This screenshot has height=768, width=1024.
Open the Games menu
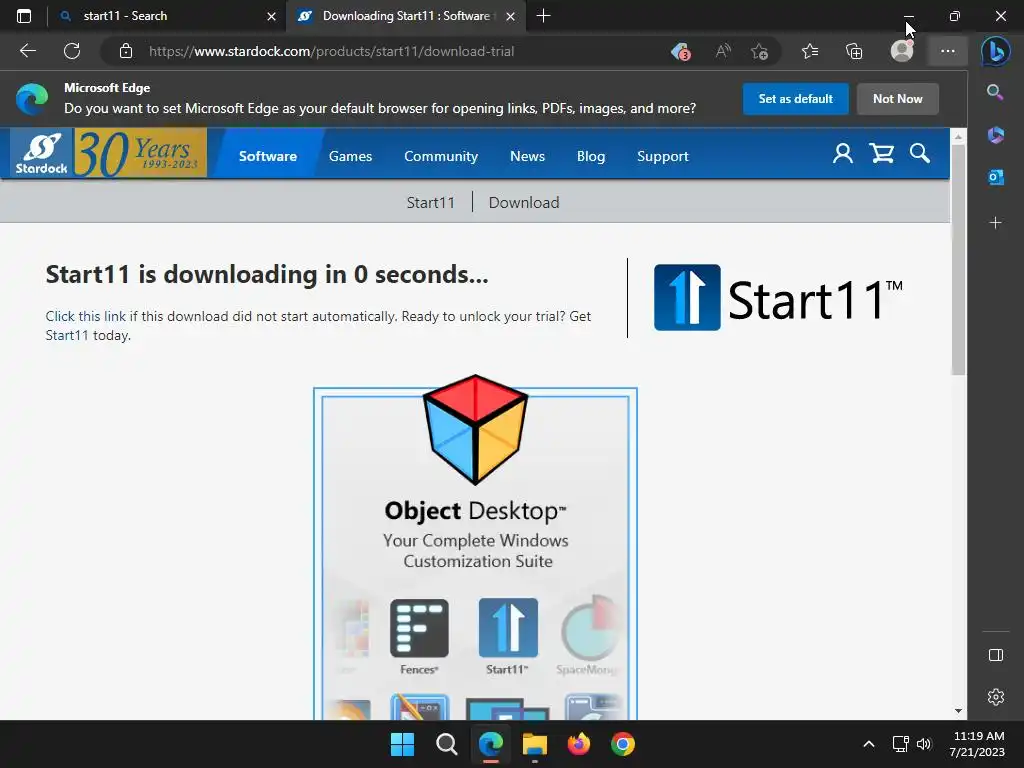(x=350, y=156)
